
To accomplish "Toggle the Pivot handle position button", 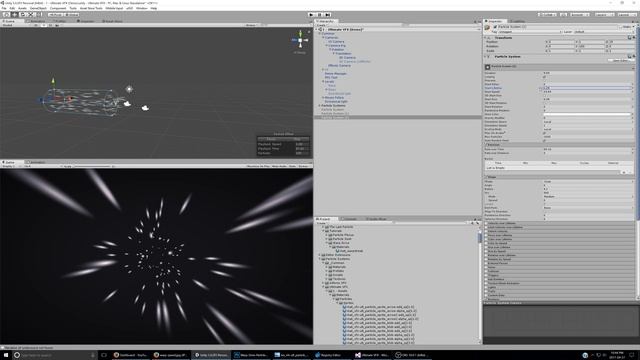I will (x=56, y=15).
